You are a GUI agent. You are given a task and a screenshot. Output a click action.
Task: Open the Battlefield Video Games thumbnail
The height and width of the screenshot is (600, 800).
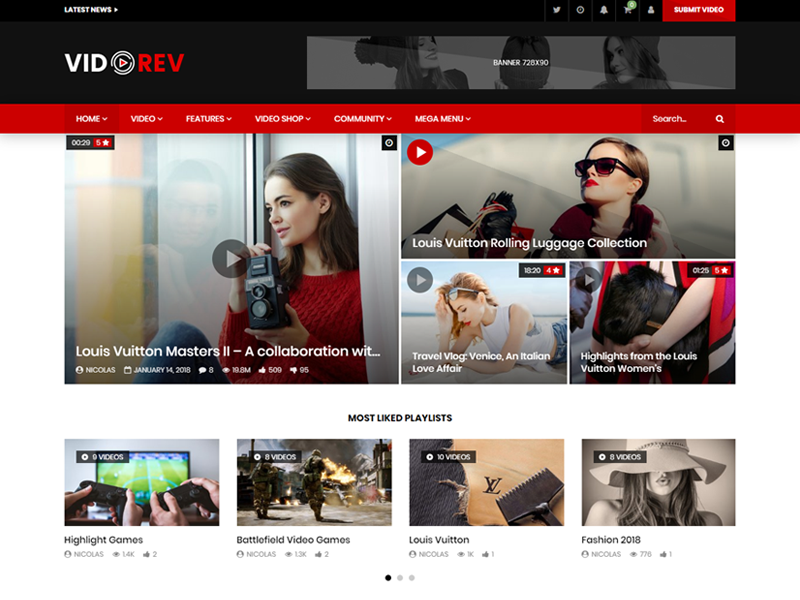tap(314, 482)
